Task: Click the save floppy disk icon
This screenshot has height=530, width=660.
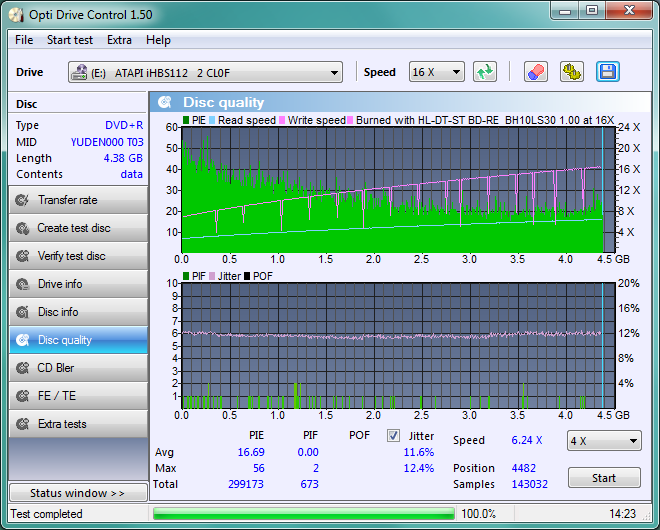Action: [x=607, y=72]
